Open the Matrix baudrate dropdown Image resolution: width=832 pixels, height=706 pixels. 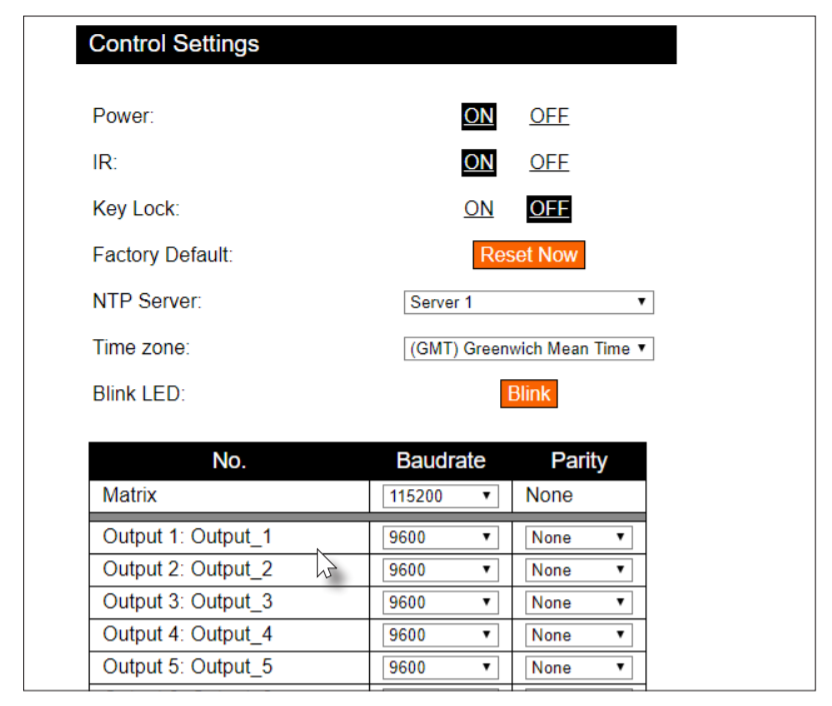pyautogui.click(x=440, y=496)
